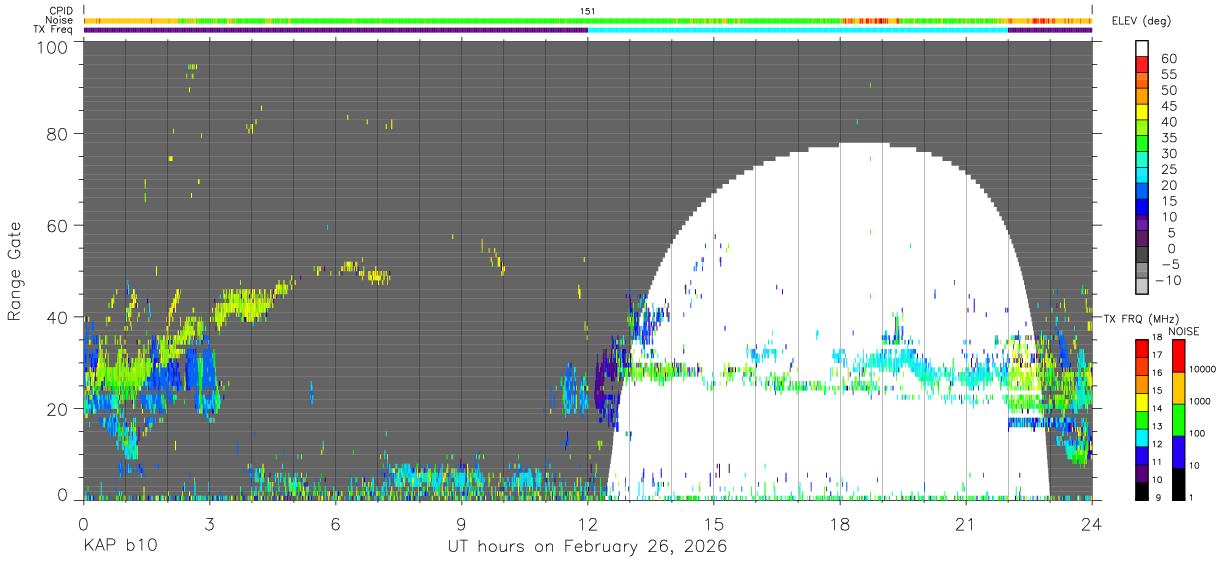Click the 21 tick label on time axis

966,525
